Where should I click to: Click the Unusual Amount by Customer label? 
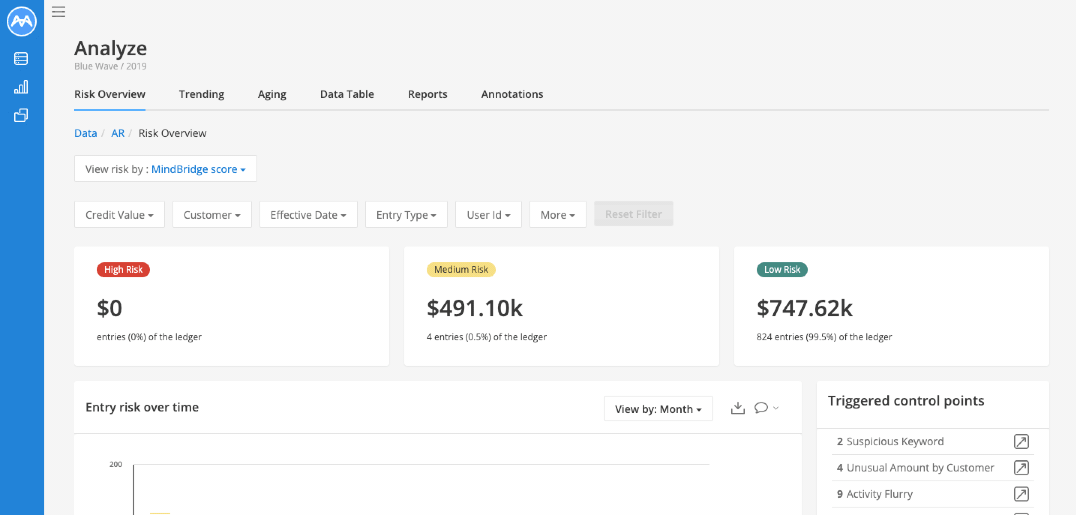click(x=920, y=468)
